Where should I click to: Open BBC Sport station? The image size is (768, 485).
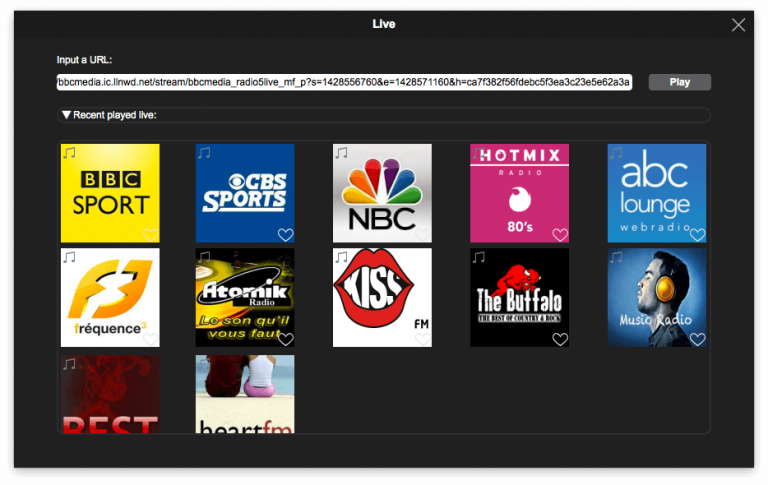(x=110, y=193)
